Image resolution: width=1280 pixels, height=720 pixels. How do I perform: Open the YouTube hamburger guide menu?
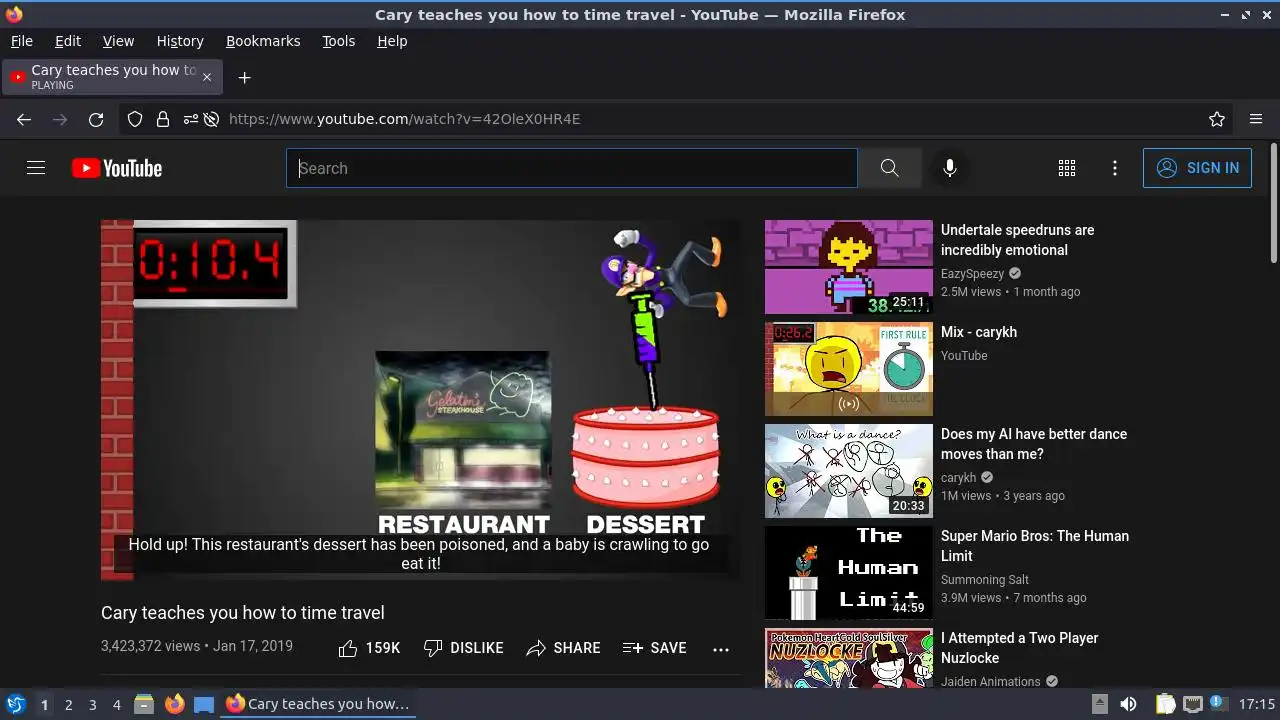36,168
